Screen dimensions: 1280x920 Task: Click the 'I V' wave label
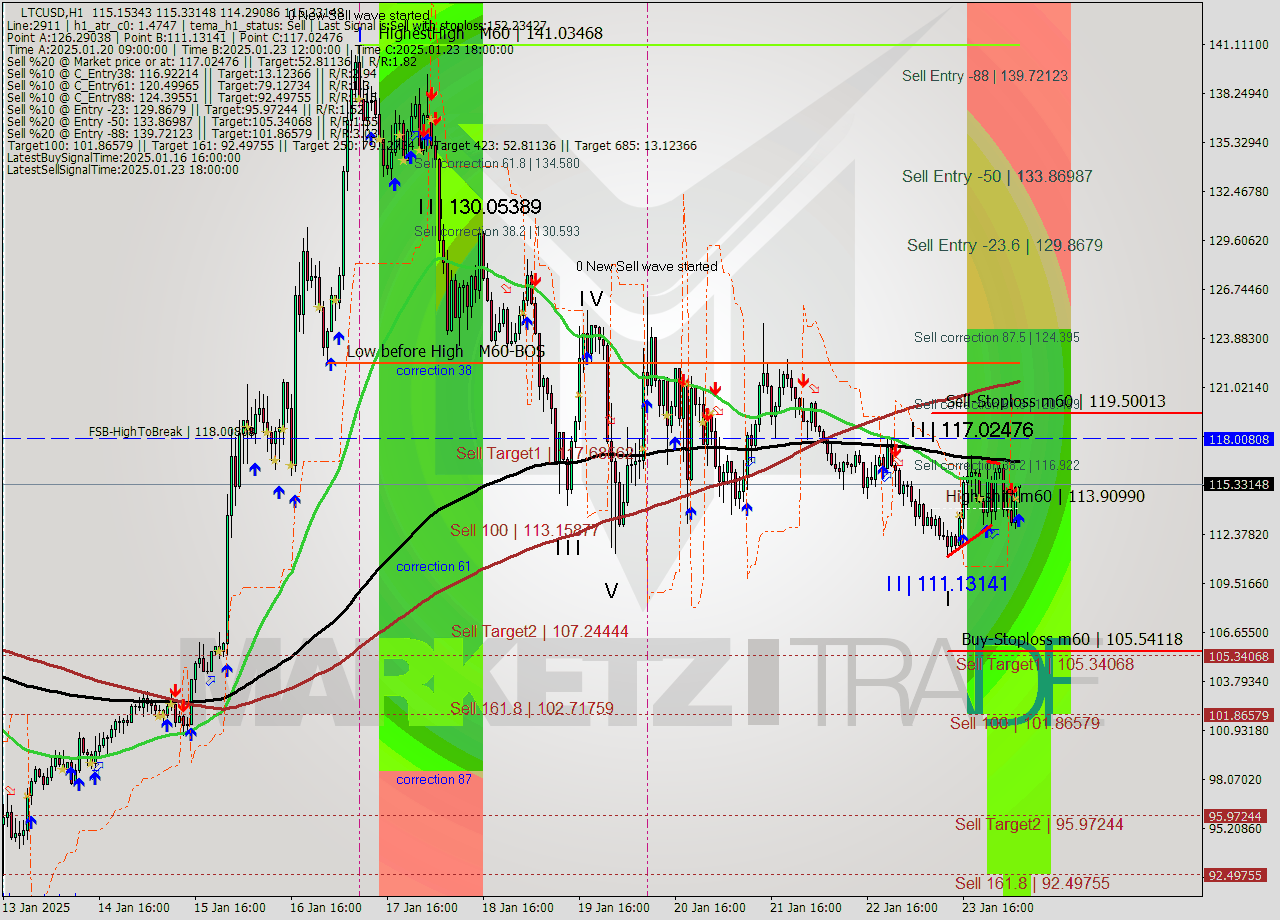(x=592, y=298)
